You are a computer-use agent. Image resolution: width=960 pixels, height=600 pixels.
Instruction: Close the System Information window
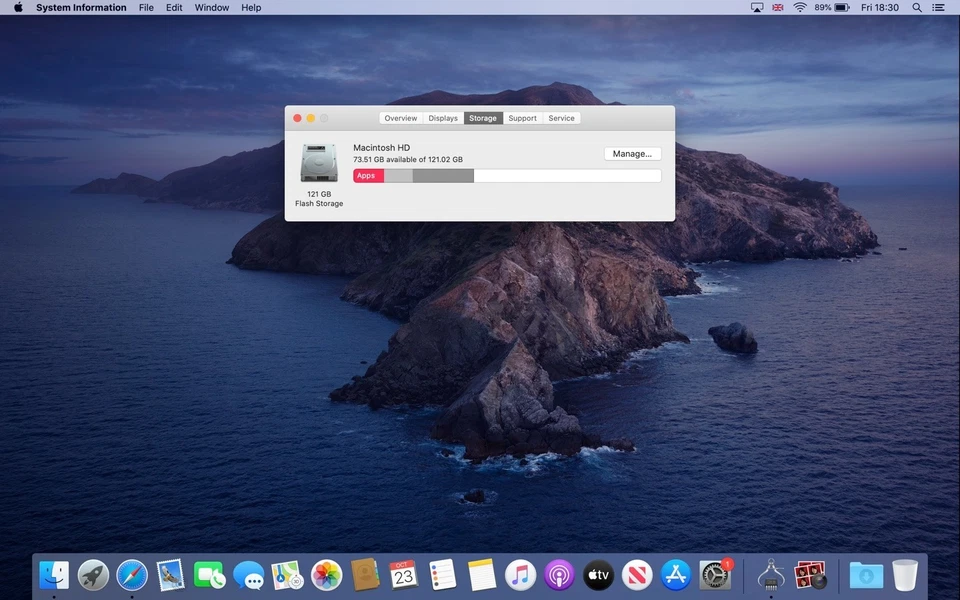297,118
